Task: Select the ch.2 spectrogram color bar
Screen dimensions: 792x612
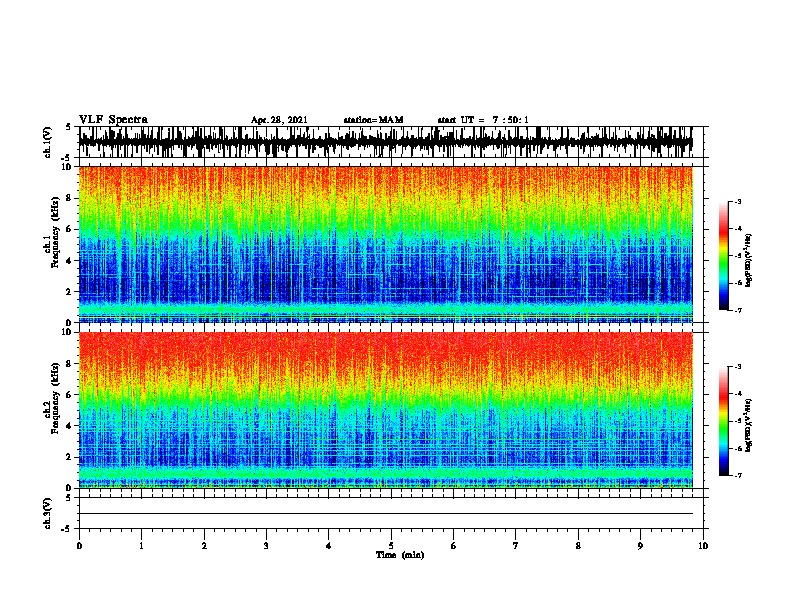Action: click(724, 421)
